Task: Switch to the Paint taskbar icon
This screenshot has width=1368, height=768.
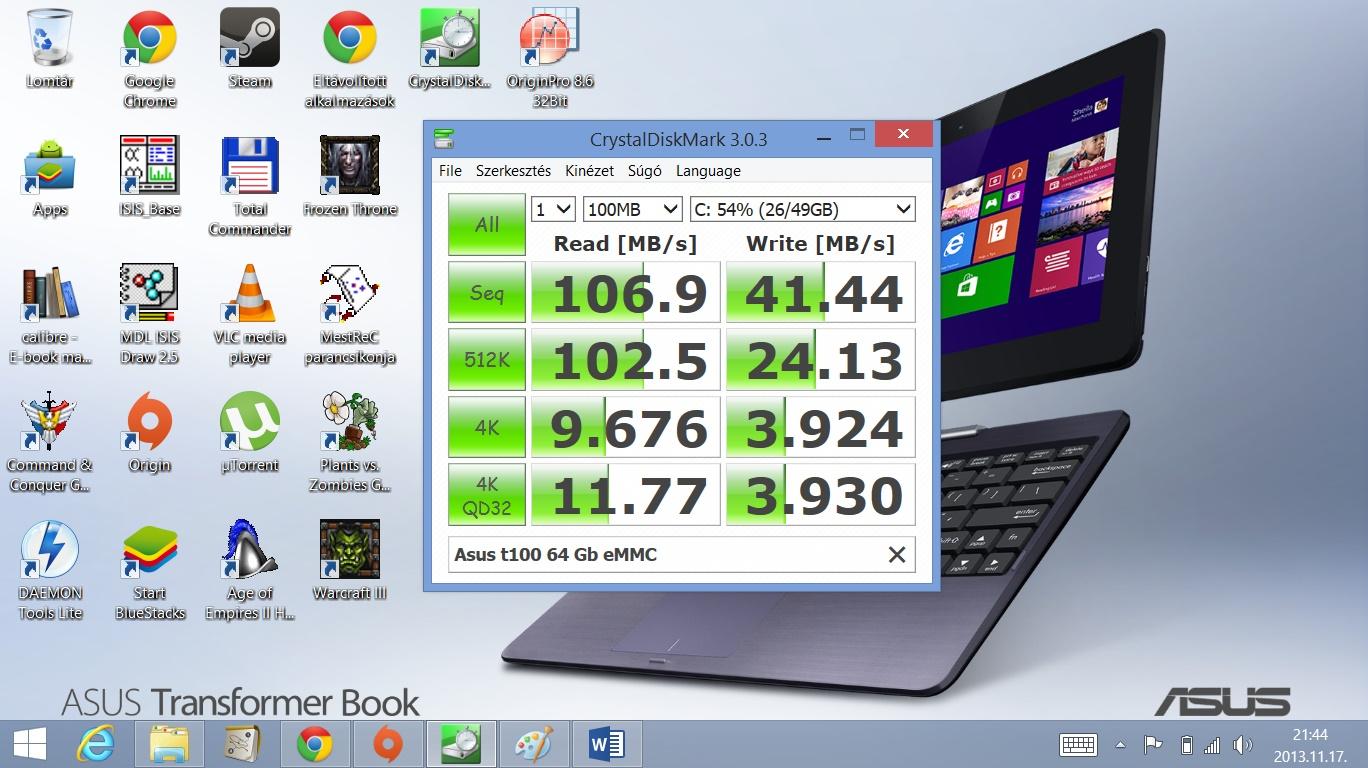Action: pos(533,744)
